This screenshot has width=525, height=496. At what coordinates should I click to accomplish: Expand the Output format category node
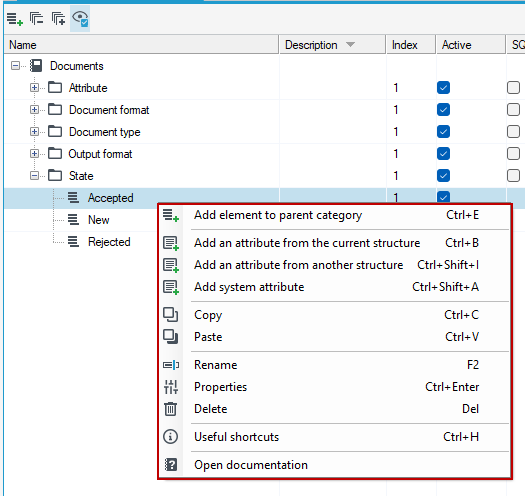34,154
